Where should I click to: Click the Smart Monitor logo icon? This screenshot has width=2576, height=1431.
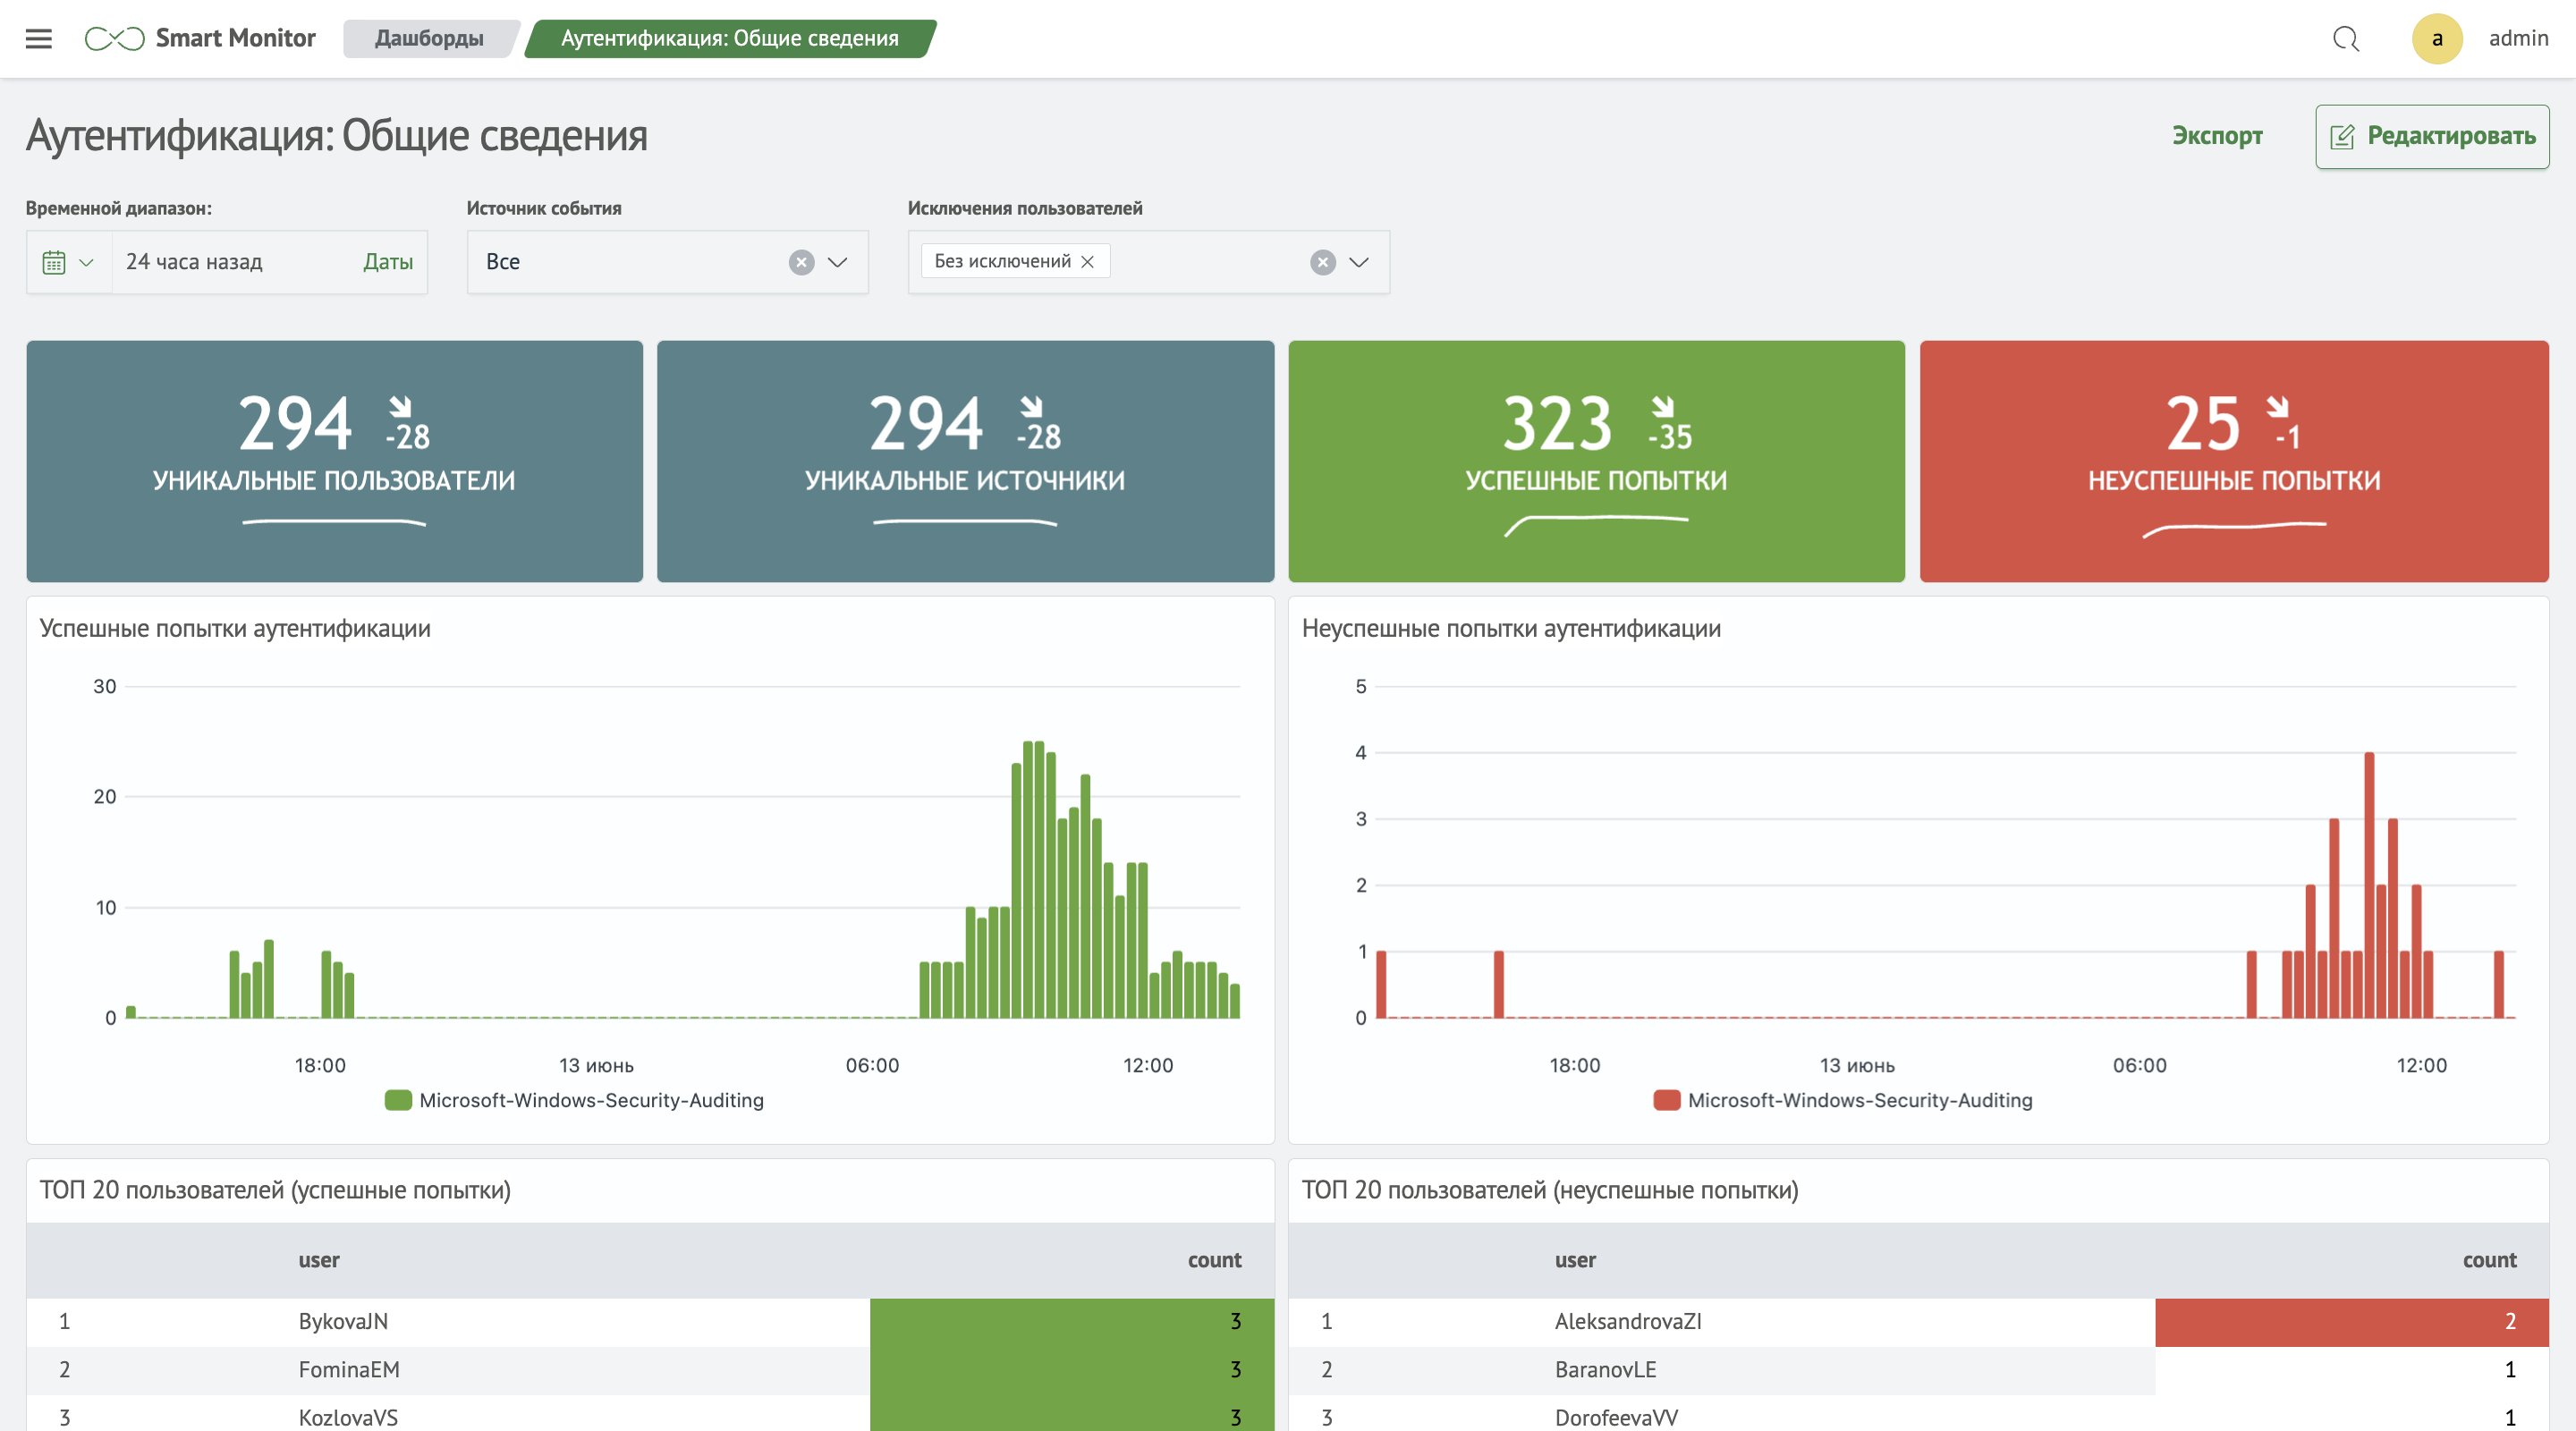pyautogui.click(x=114, y=38)
